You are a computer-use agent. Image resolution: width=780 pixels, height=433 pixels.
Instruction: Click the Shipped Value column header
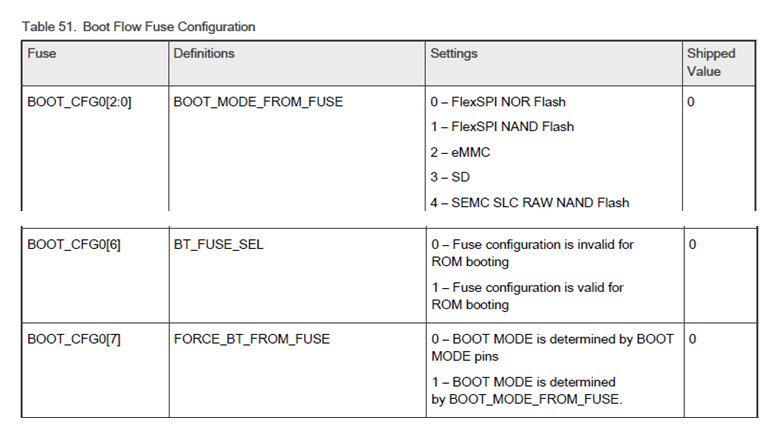[x=711, y=62]
